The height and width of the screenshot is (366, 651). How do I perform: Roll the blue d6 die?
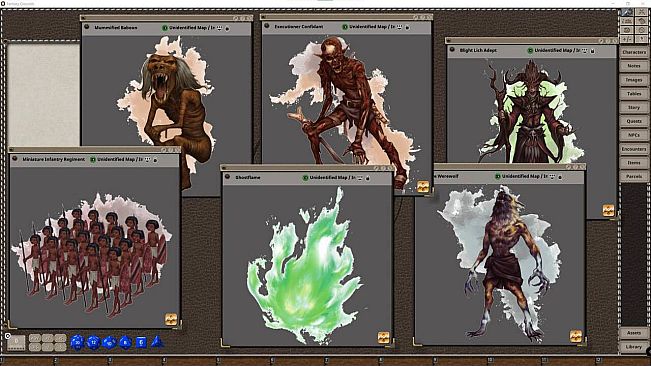[x=141, y=342]
